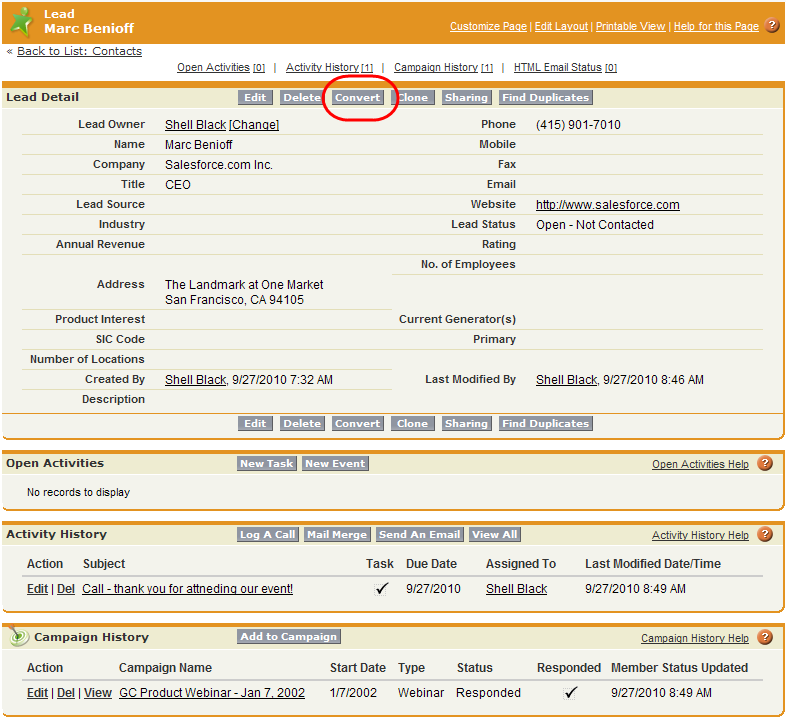Click the top Edit button in Lead Detail

coord(255,97)
